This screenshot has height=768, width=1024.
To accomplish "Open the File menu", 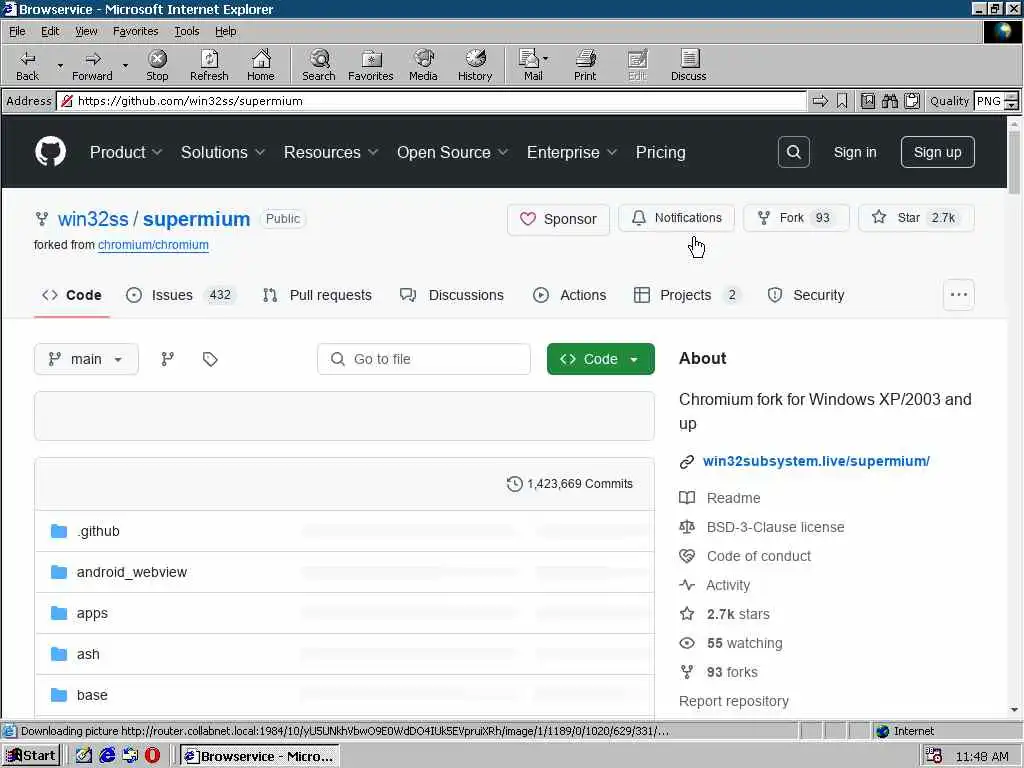I will pyautogui.click(x=17, y=31).
